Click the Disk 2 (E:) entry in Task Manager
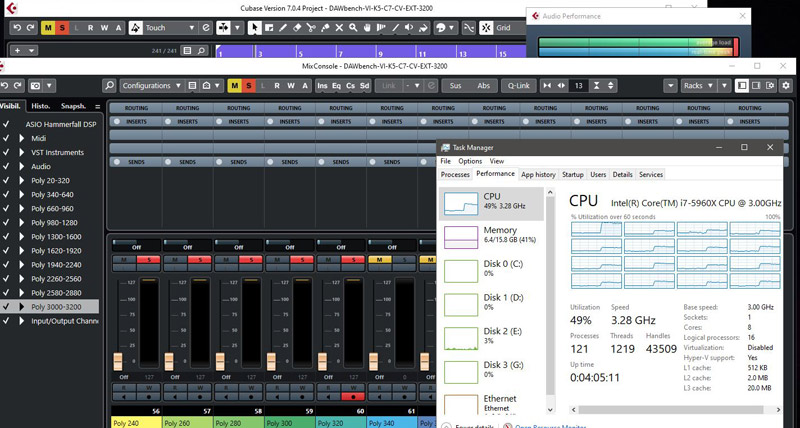The image size is (800, 428). click(x=491, y=338)
